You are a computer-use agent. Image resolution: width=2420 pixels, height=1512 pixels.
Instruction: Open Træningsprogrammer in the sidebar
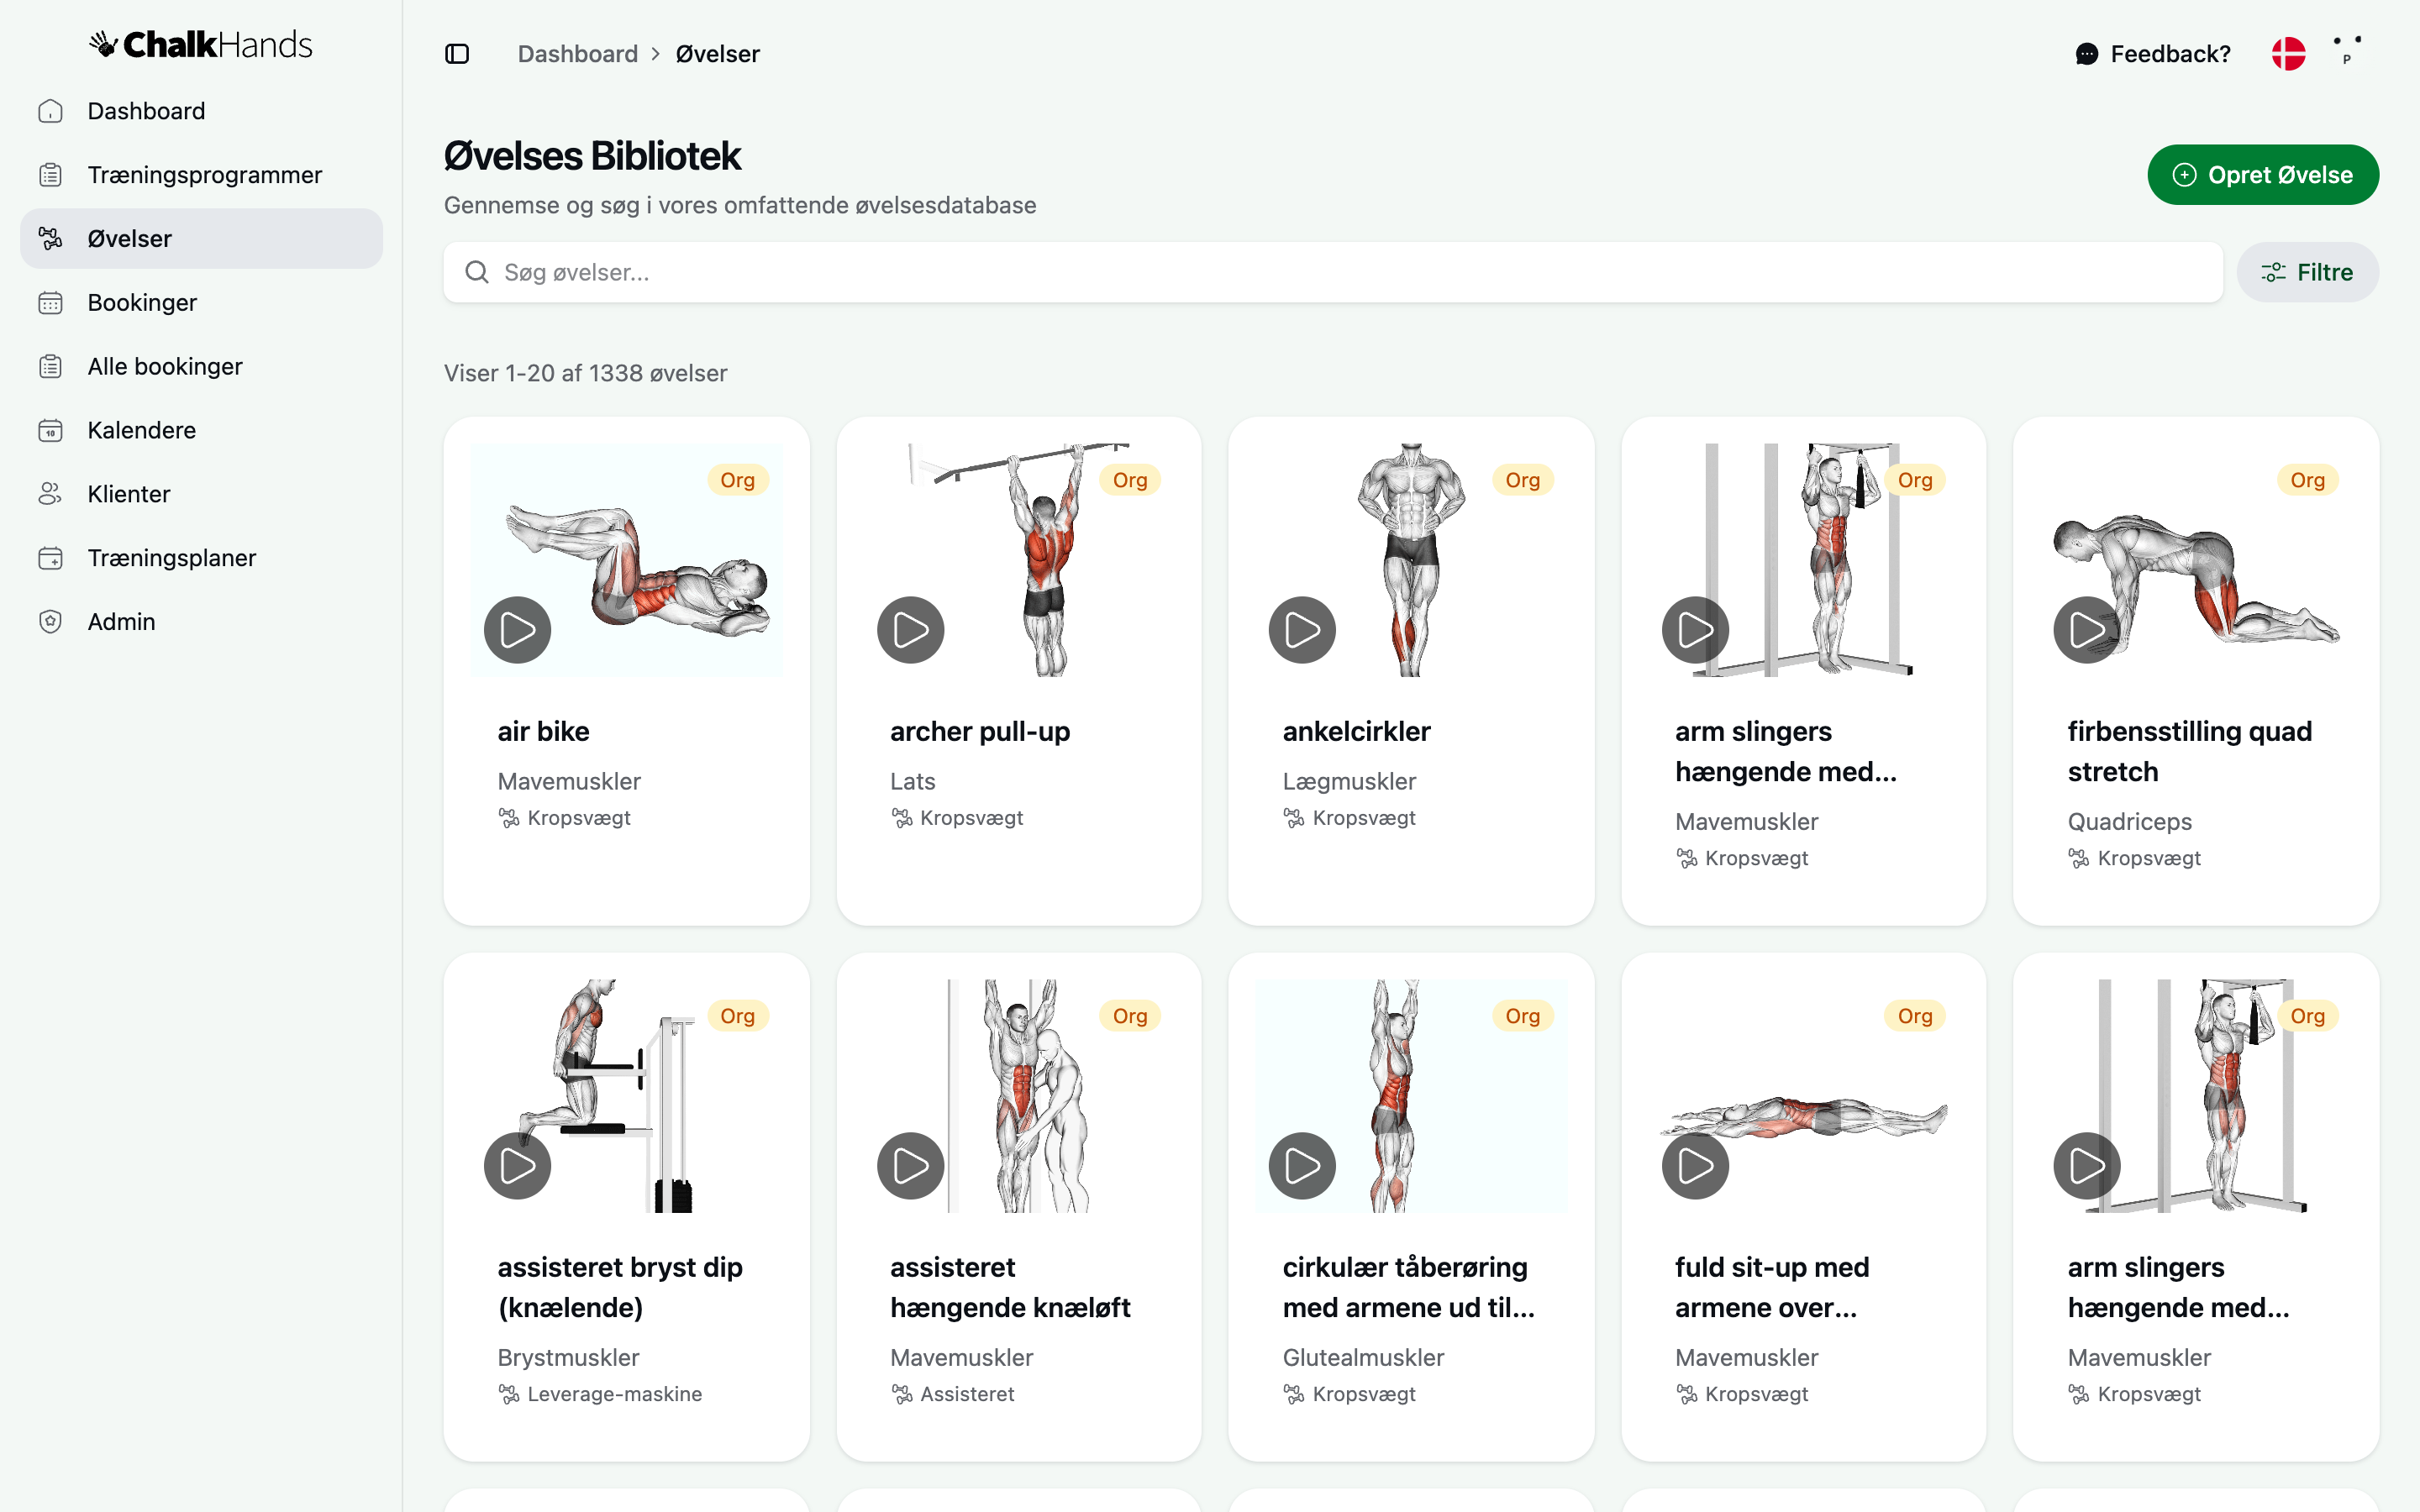pyautogui.click(x=201, y=175)
